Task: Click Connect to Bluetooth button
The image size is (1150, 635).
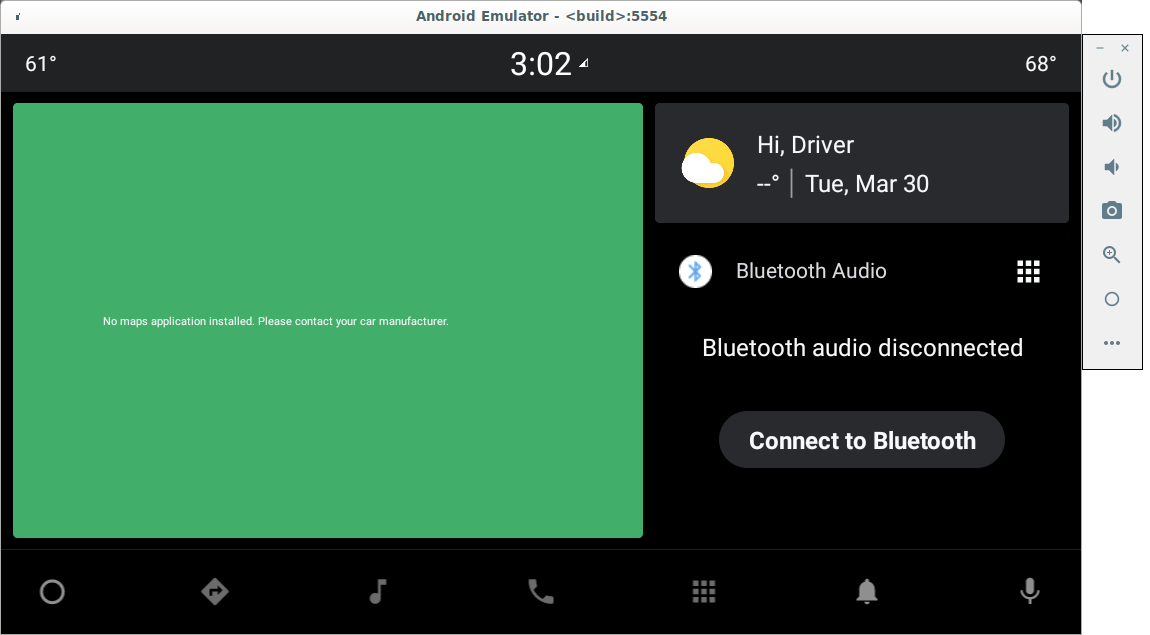Action: (861, 440)
